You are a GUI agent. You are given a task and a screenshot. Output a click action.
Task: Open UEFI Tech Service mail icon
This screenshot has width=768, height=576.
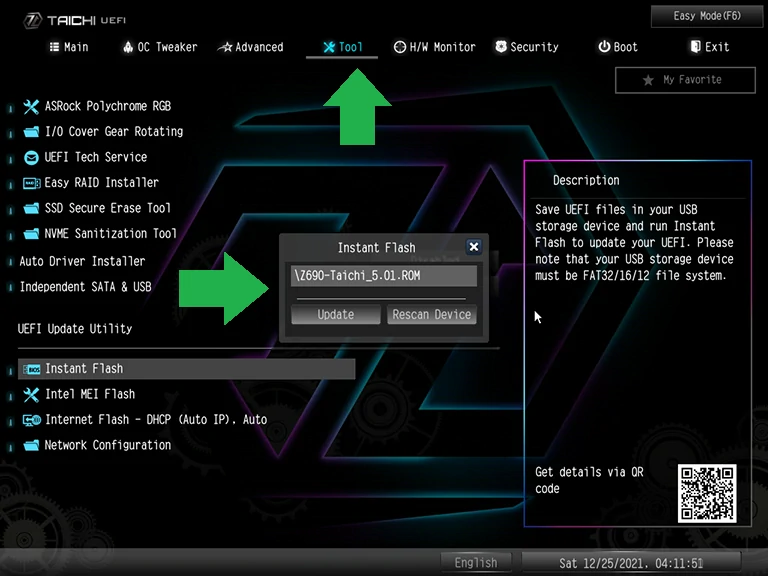pyautogui.click(x=31, y=157)
